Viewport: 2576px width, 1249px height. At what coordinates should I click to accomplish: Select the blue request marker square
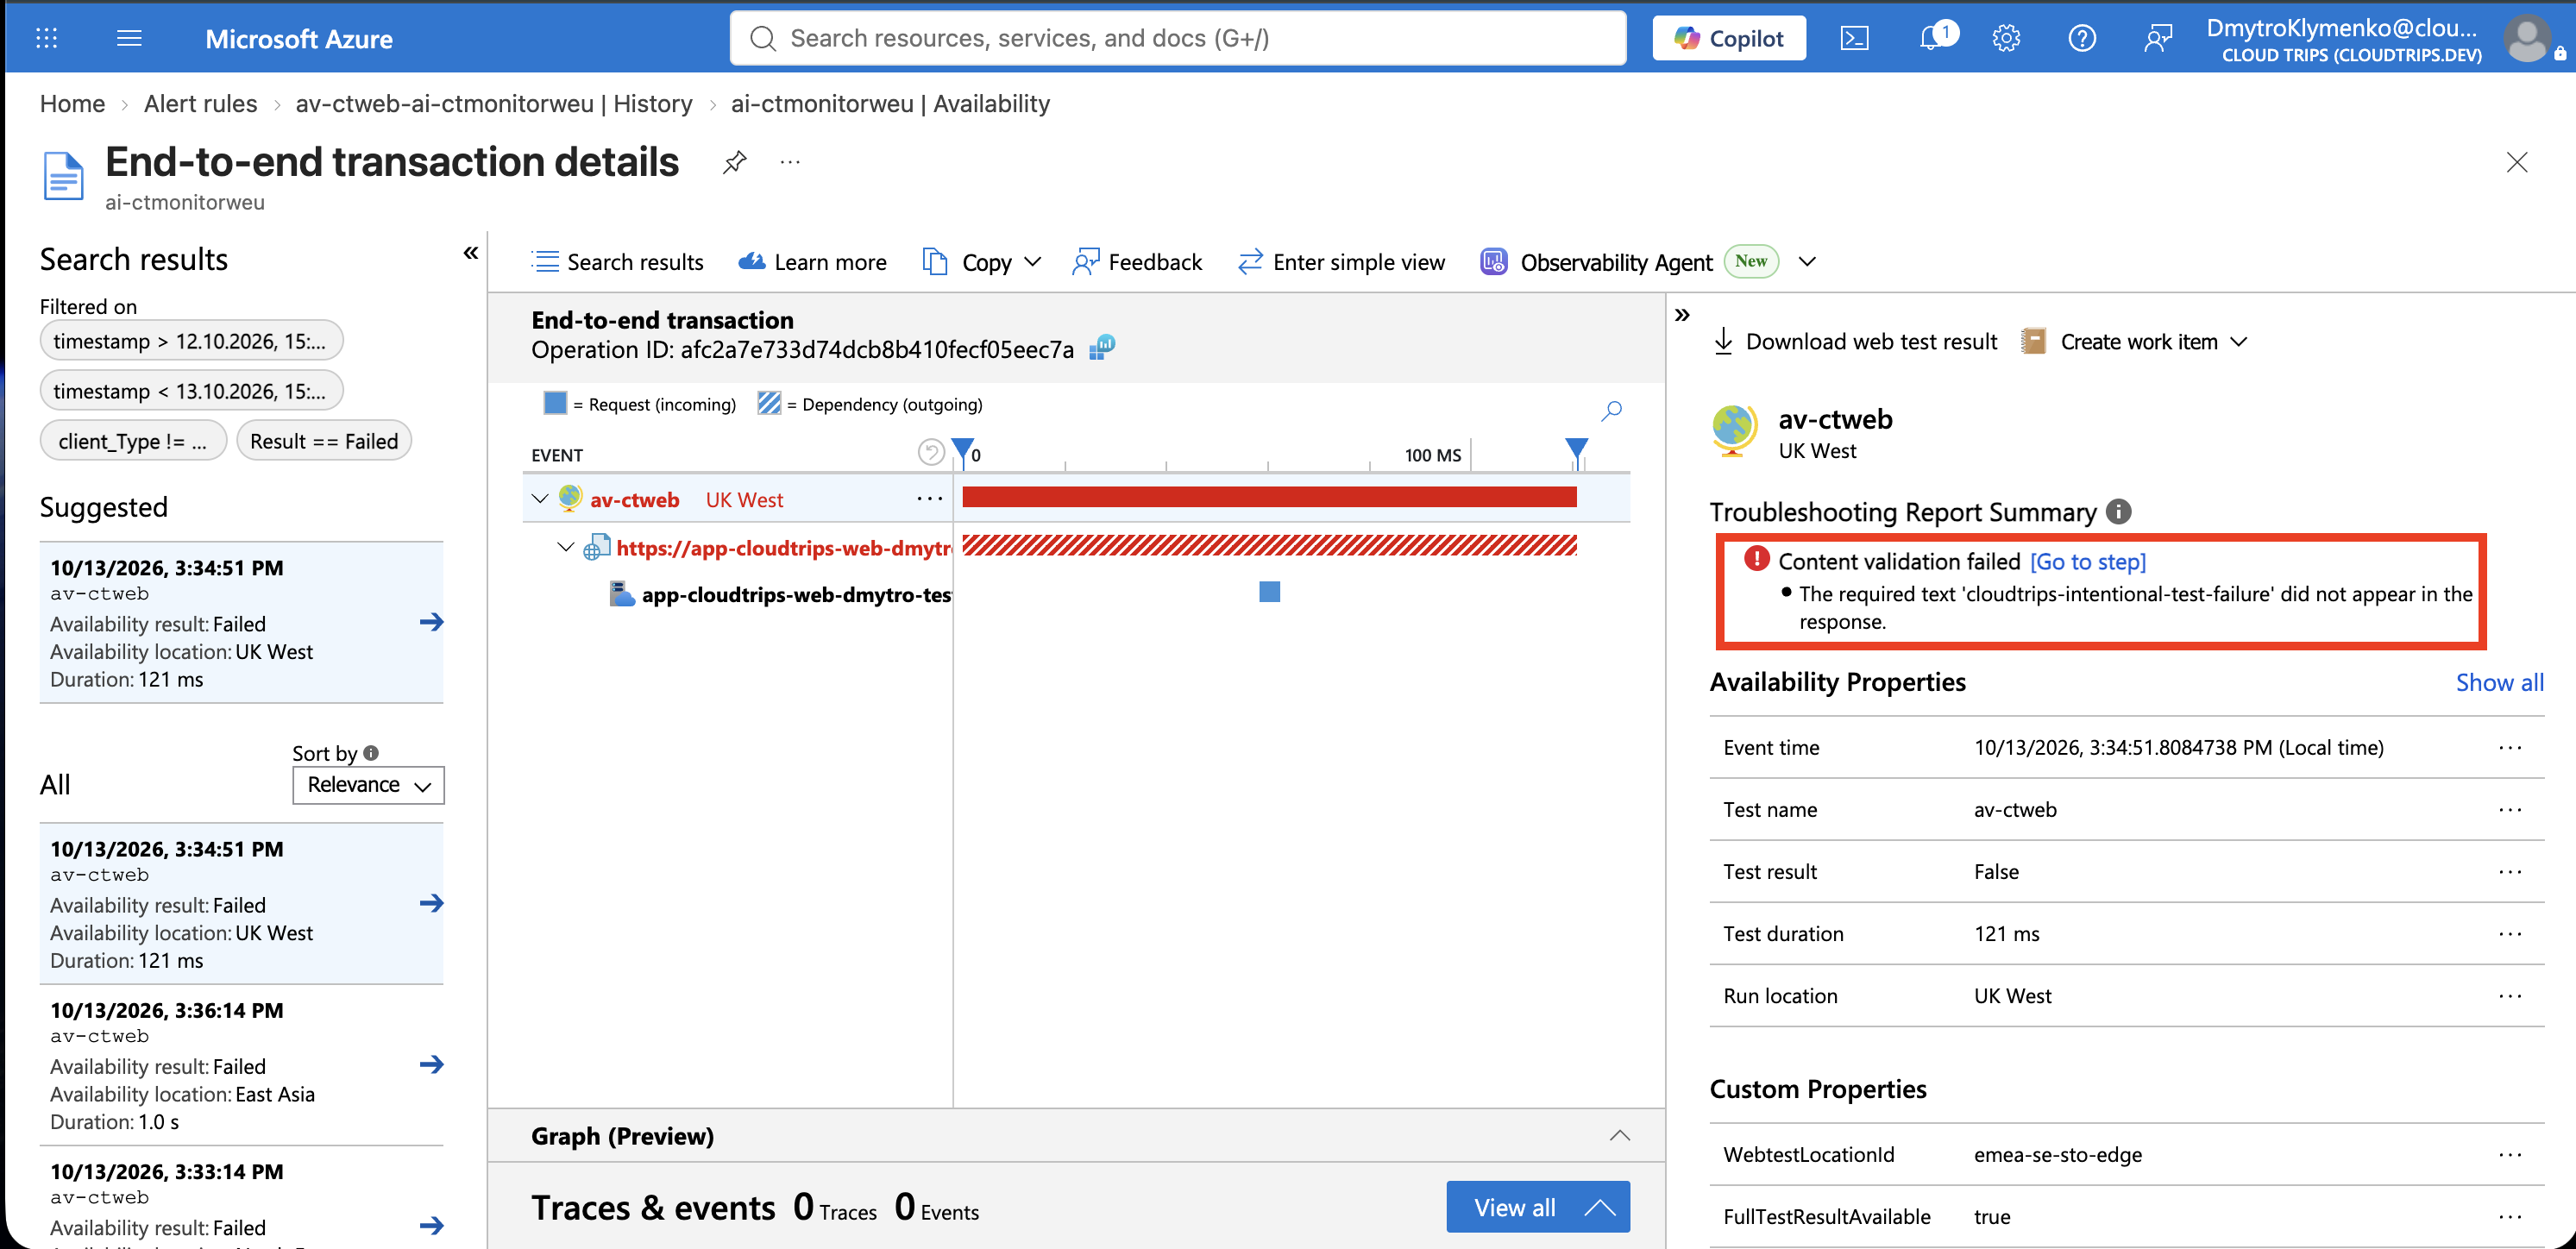click(1269, 592)
